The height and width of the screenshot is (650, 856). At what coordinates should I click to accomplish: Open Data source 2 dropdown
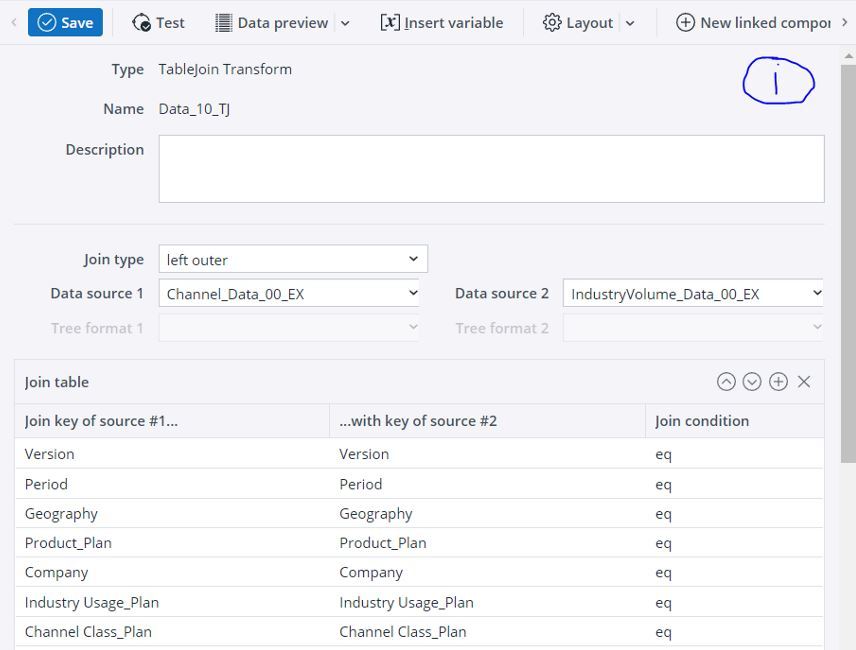click(x=692, y=293)
